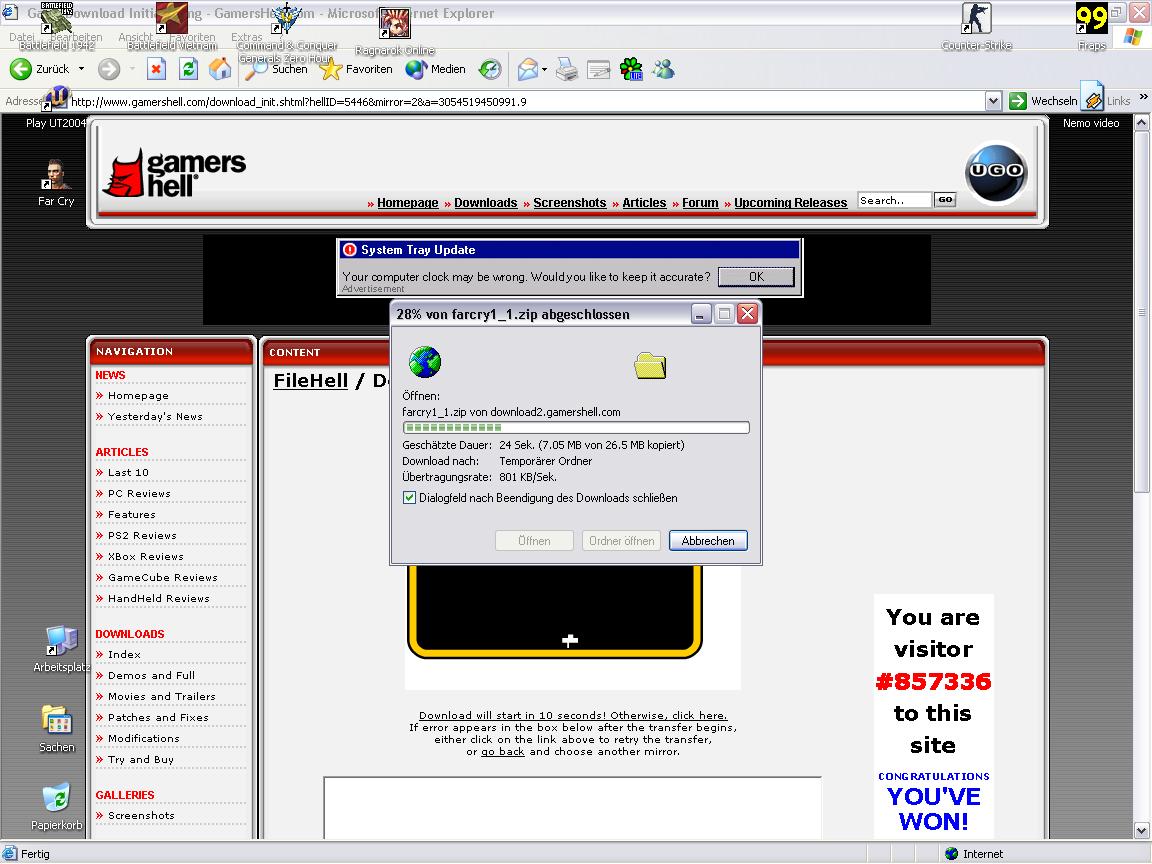This screenshot has width=1152, height=864.
Task: Click the GO search button
Action: (x=945, y=199)
